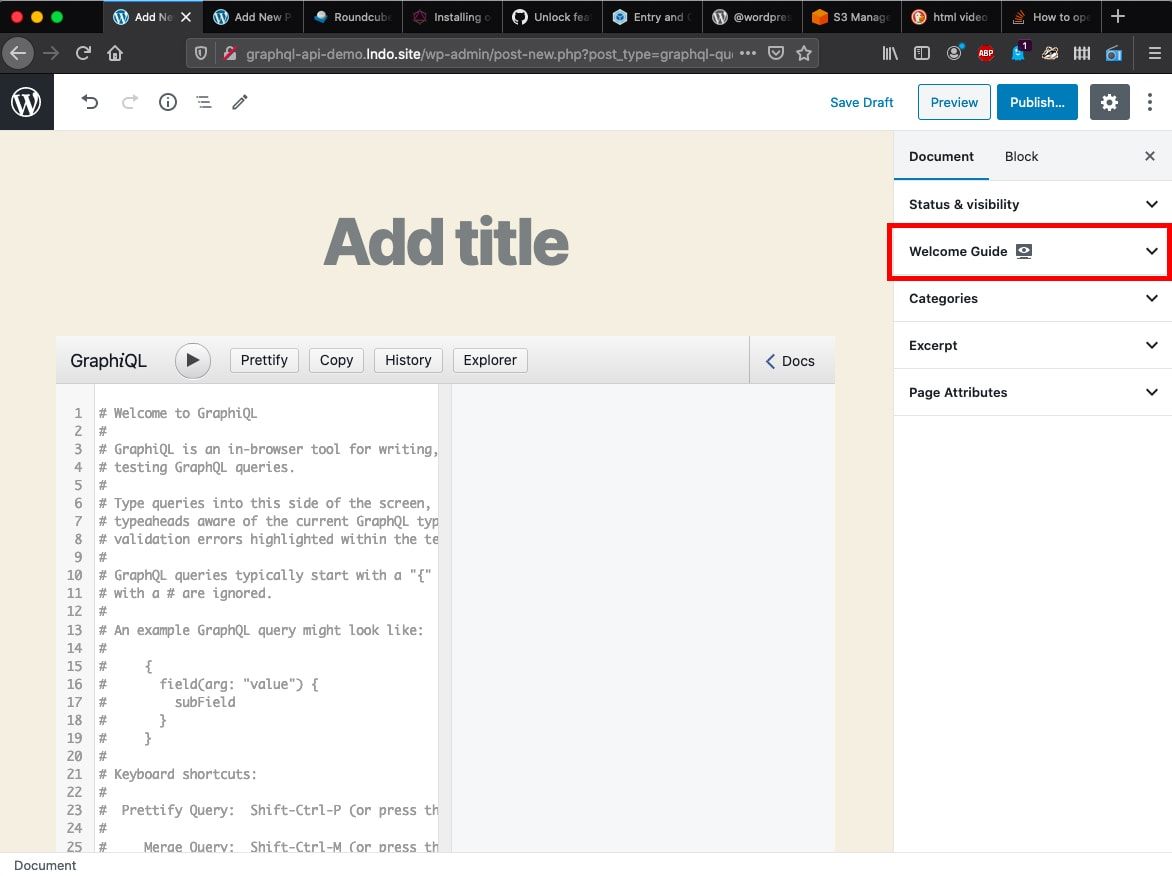1172x876 pixels.
Task: Run the GraphiQL query execute play button
Action: [192, 360]
